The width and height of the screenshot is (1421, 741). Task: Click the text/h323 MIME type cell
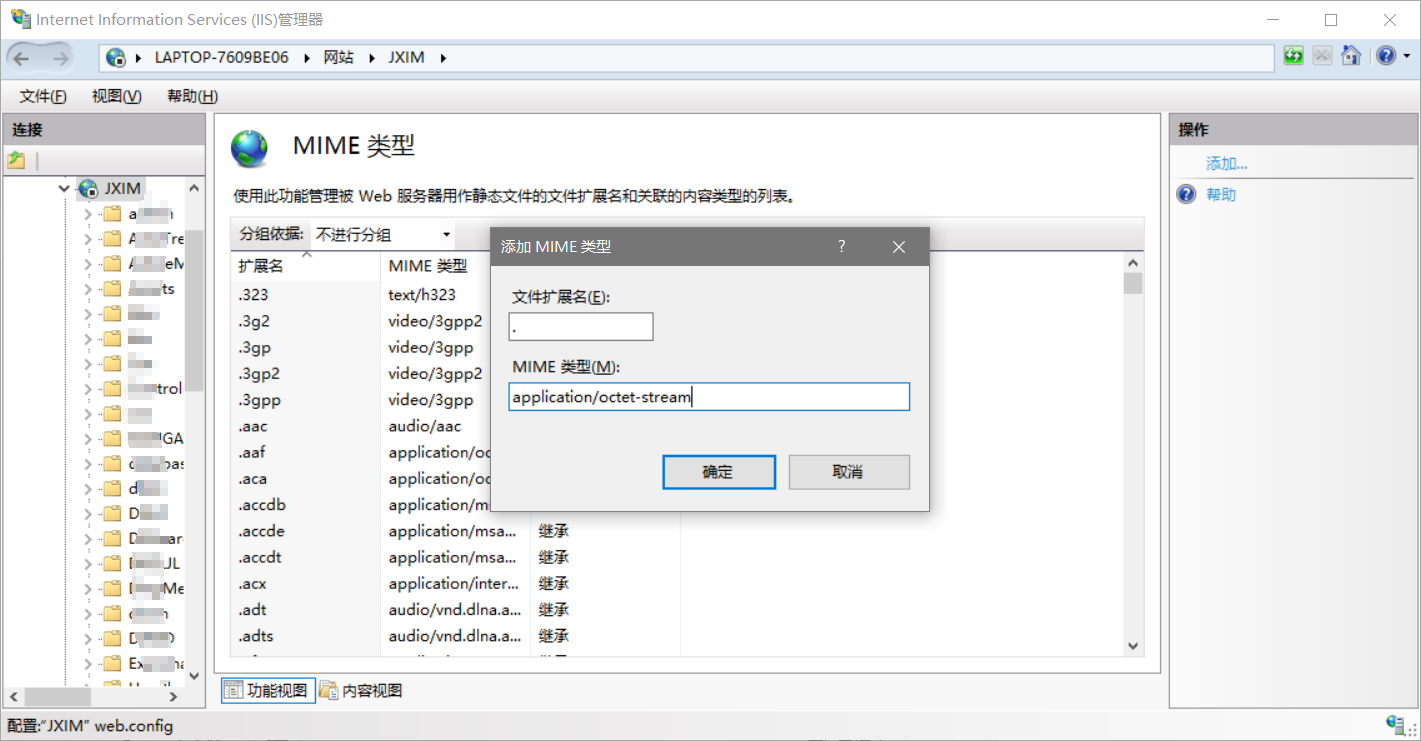[422, 294]
